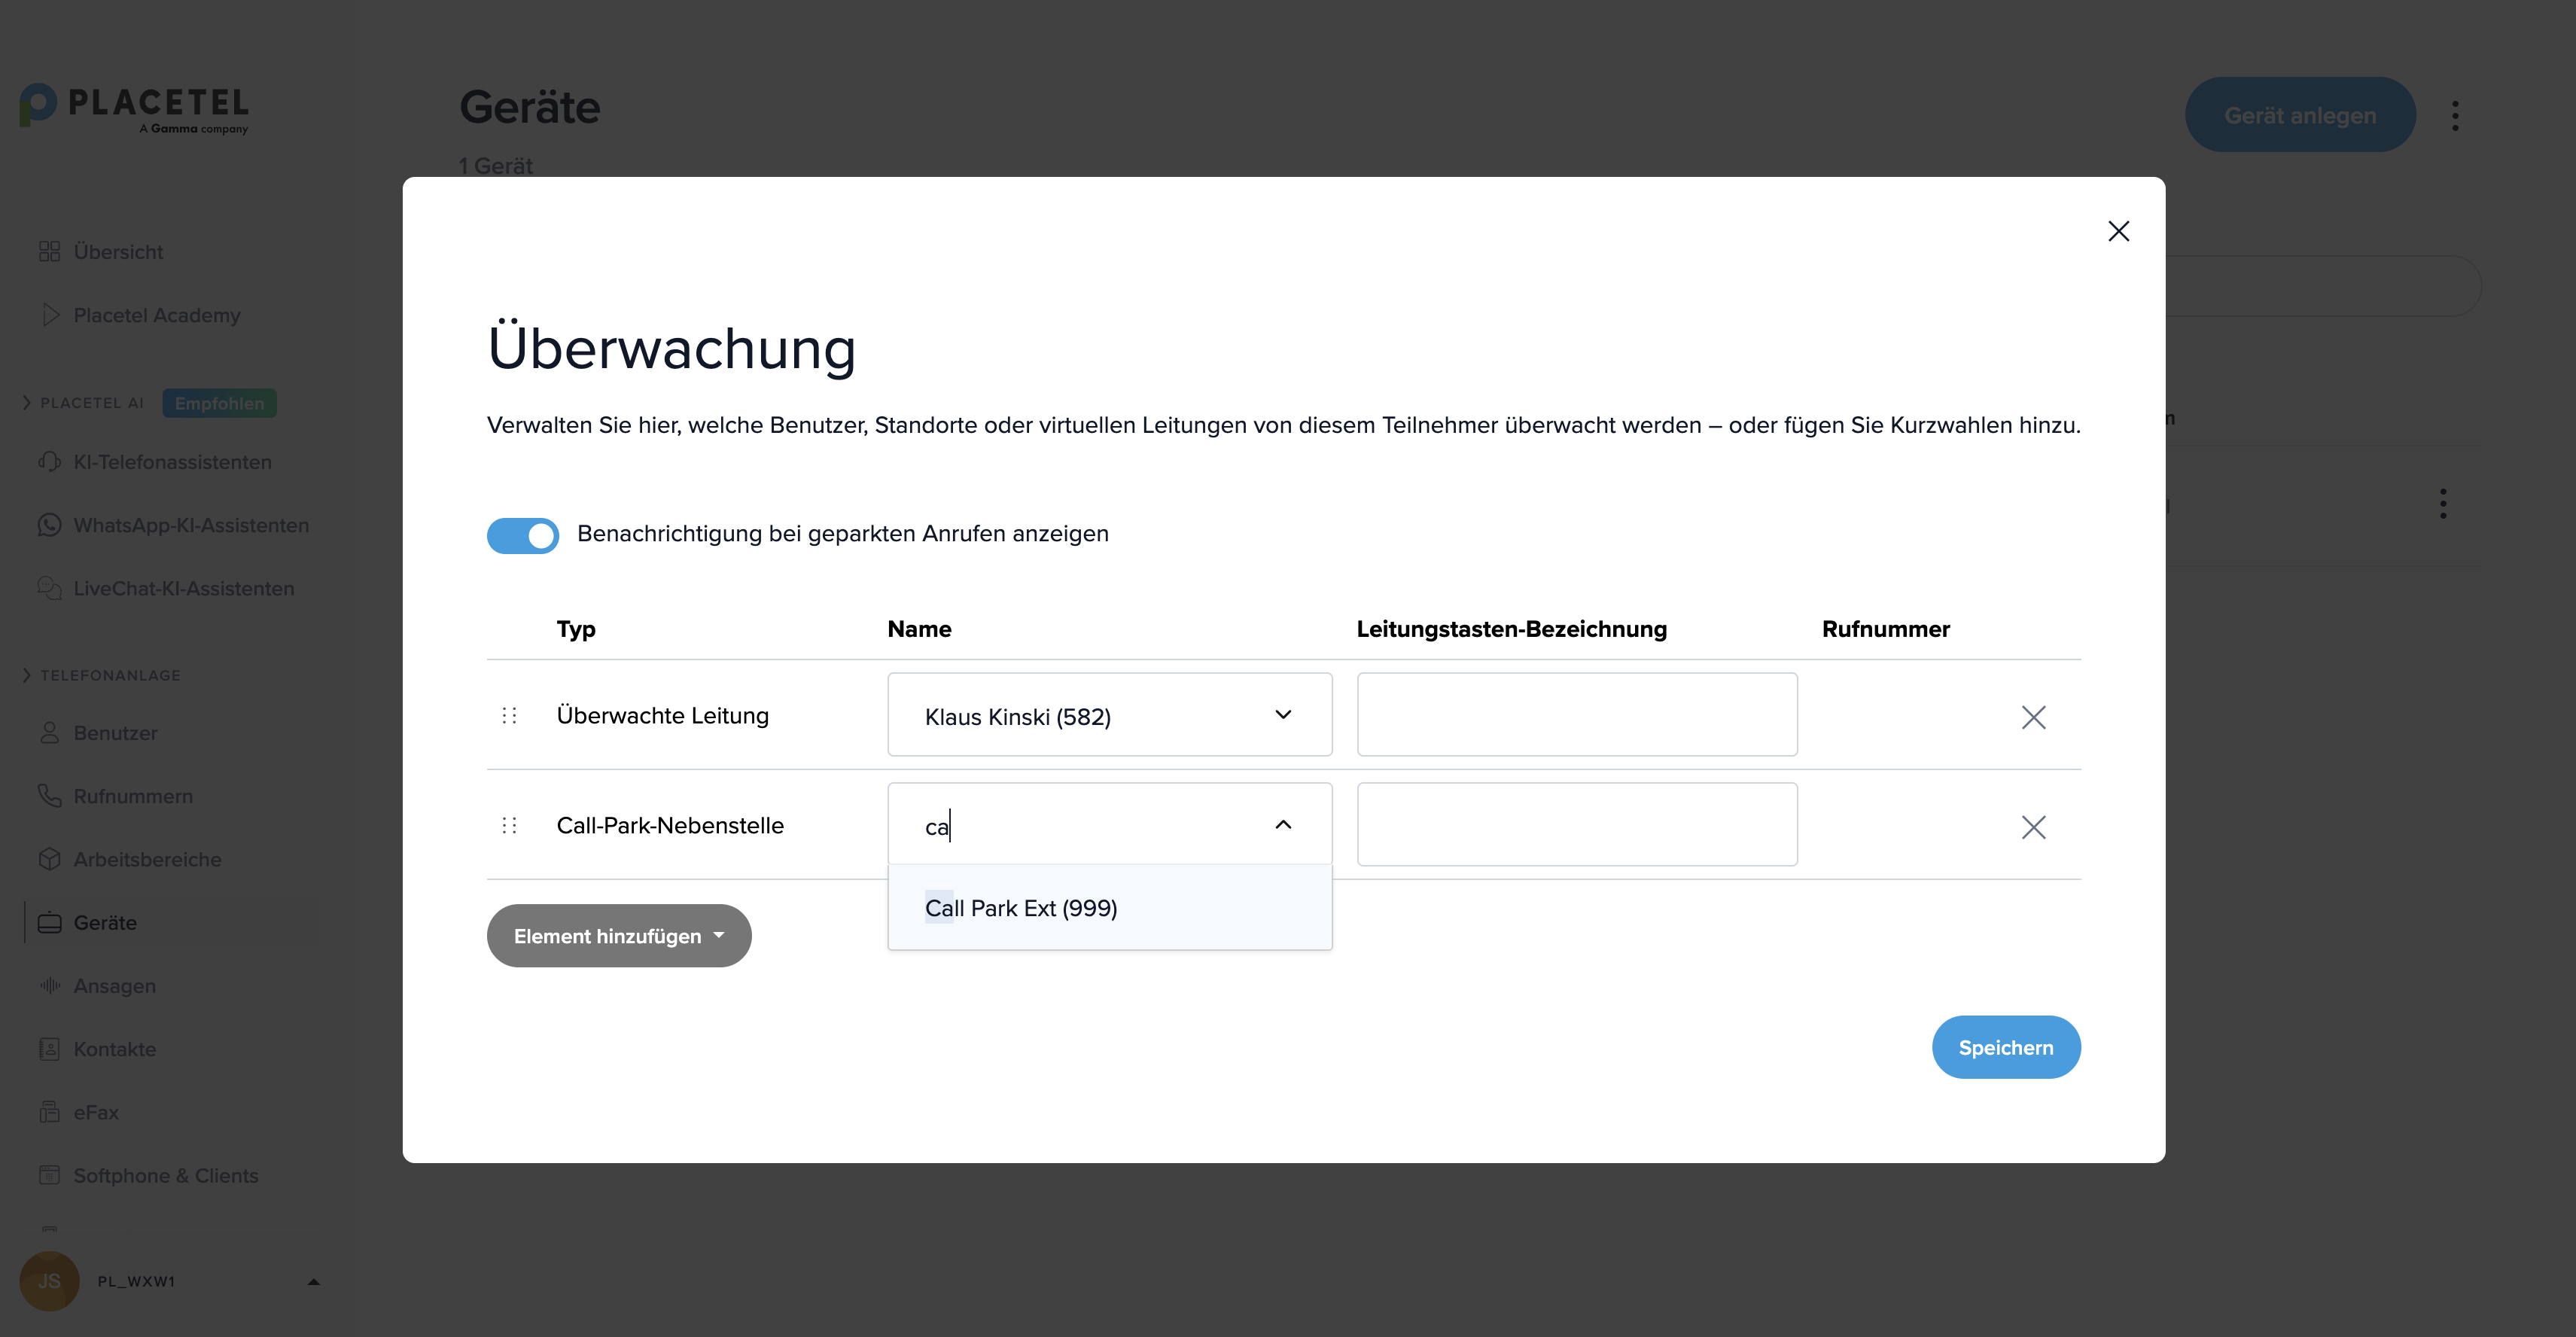Click the Arbeitsbereiche cube icon
The width and height of the screenshot is (2576, 1337).
coord(49,859)
